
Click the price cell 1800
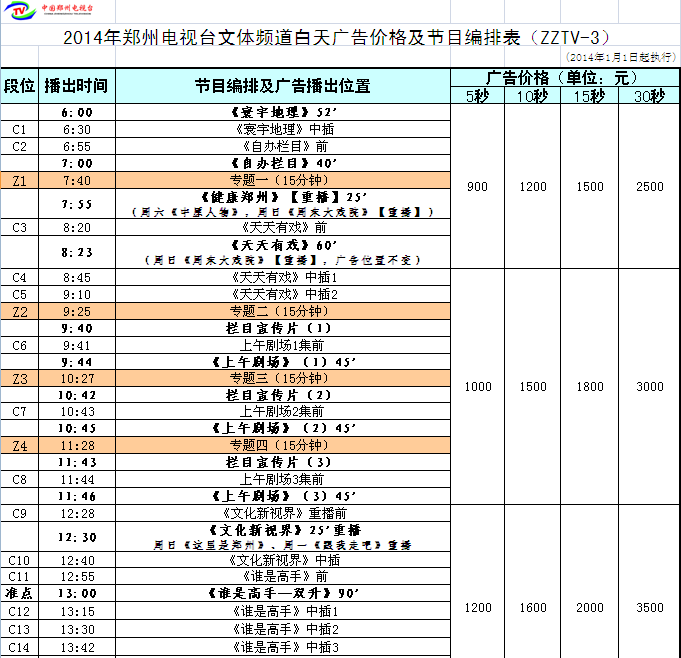click(589, 386)
